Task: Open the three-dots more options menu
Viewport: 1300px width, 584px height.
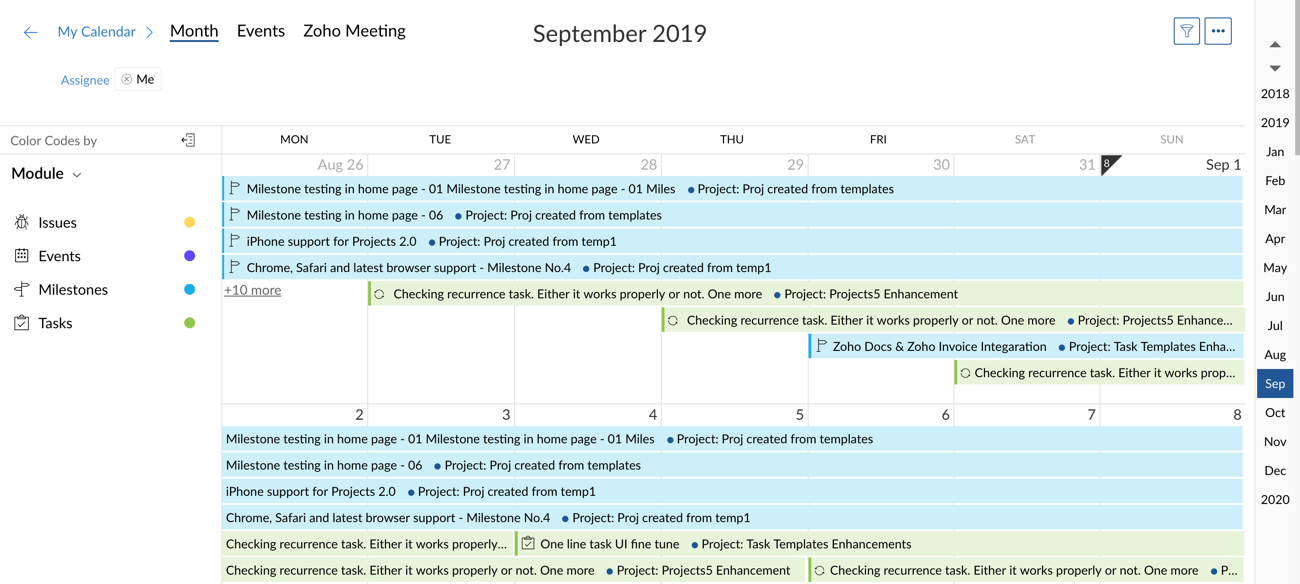Action: point(1218,31)
